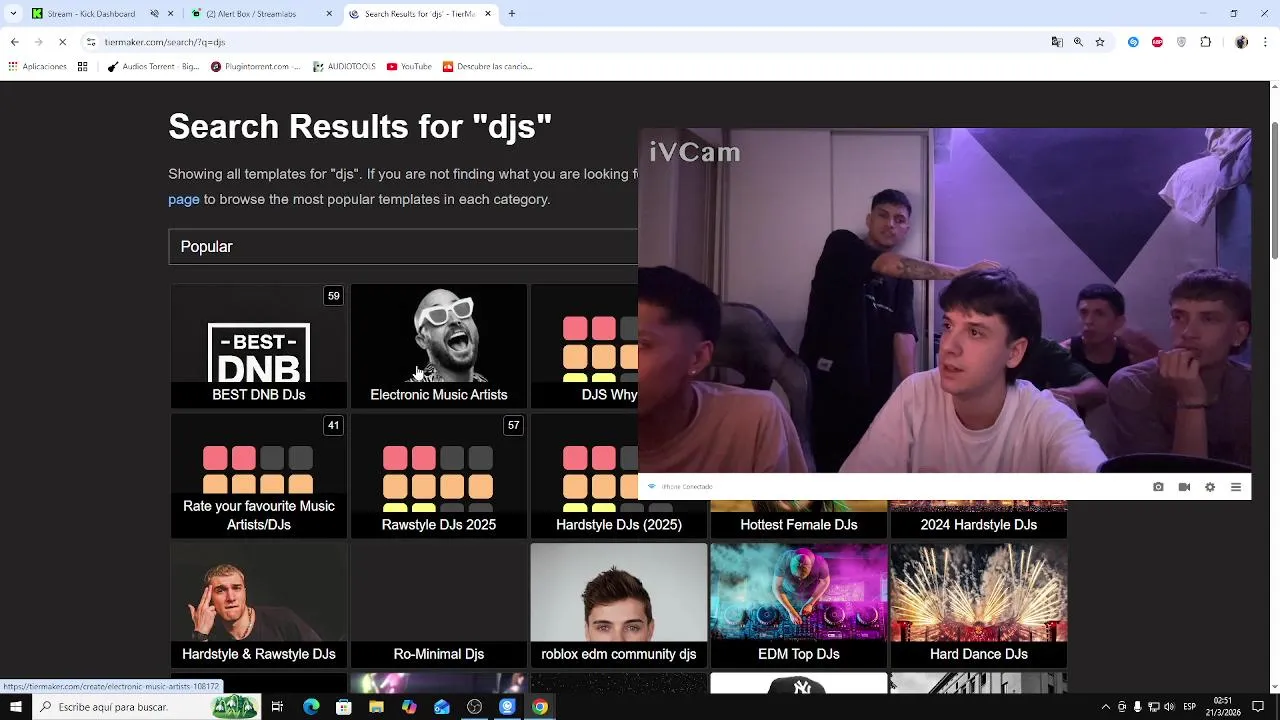Open Rate your favourite Music Artists/DJs template
The height and width of the screenshot is (720, 1280).
[259, 476]
